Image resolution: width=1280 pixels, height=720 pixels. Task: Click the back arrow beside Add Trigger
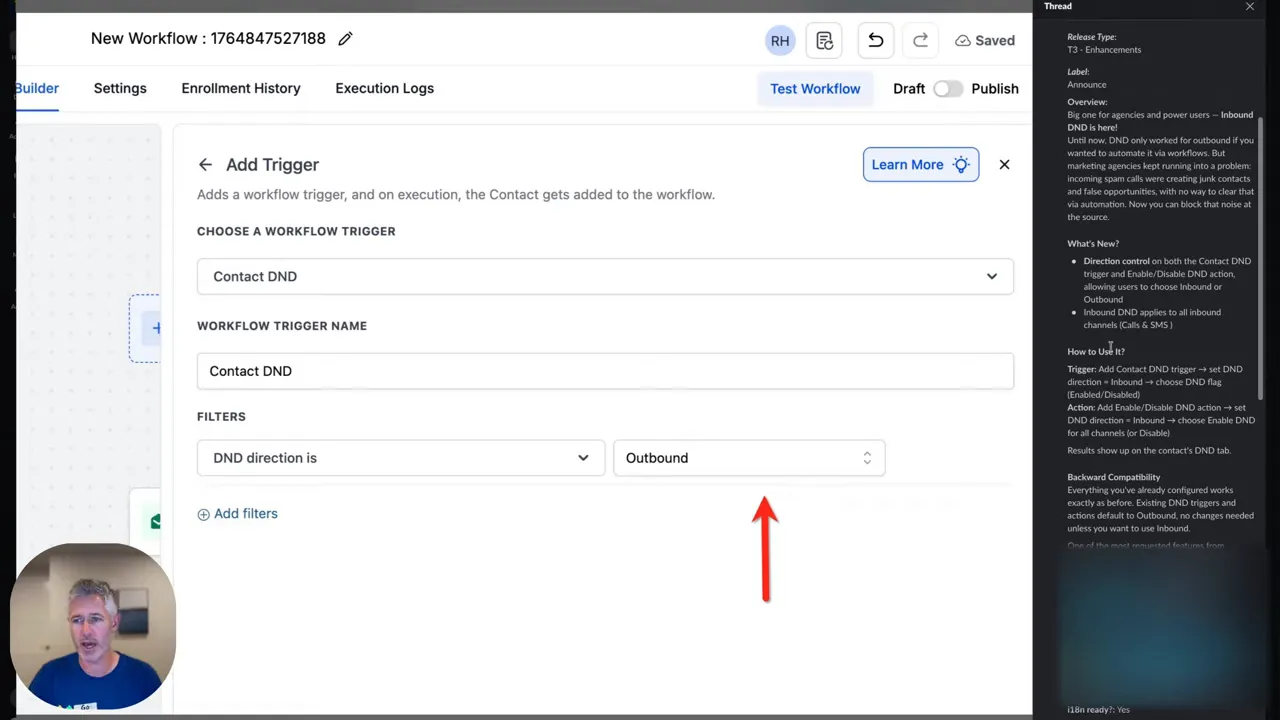(205, 165)
